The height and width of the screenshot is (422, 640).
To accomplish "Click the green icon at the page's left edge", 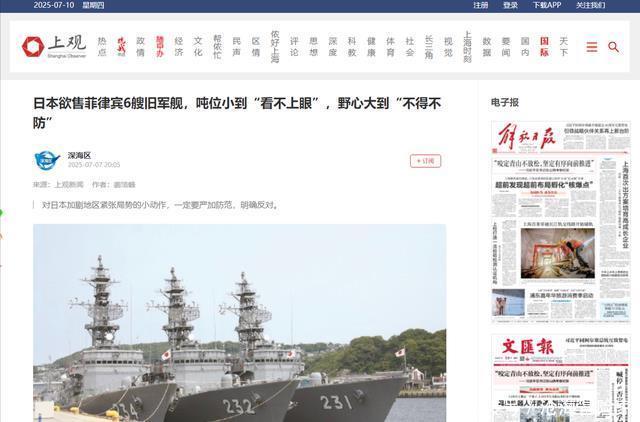I will (1, 213).
